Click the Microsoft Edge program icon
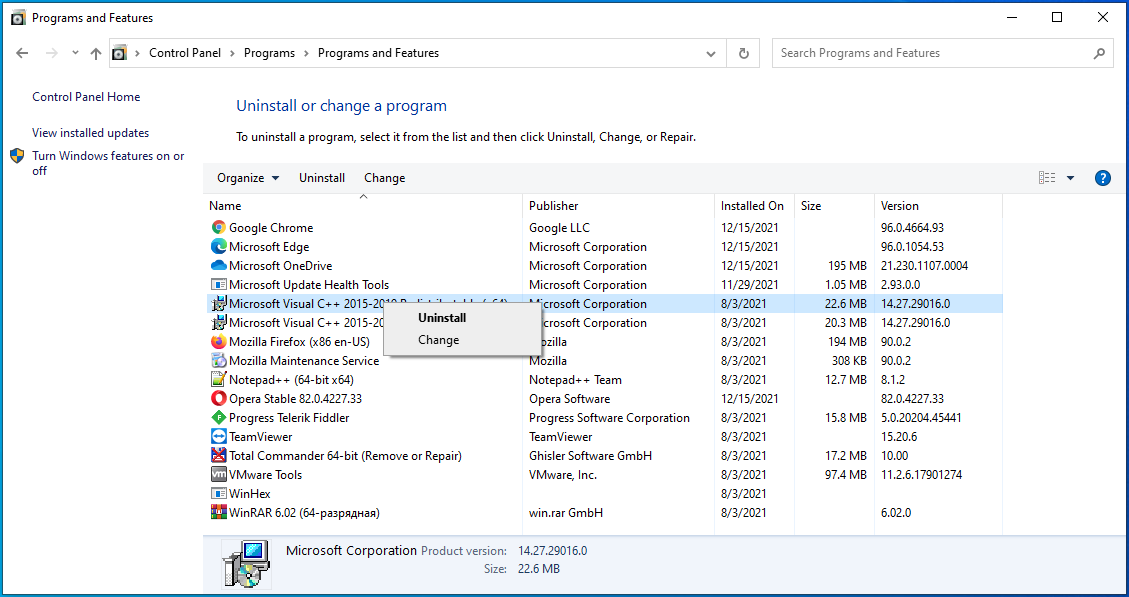The image size is (1129, 597). pyautogui.click(x=219, y=246)
